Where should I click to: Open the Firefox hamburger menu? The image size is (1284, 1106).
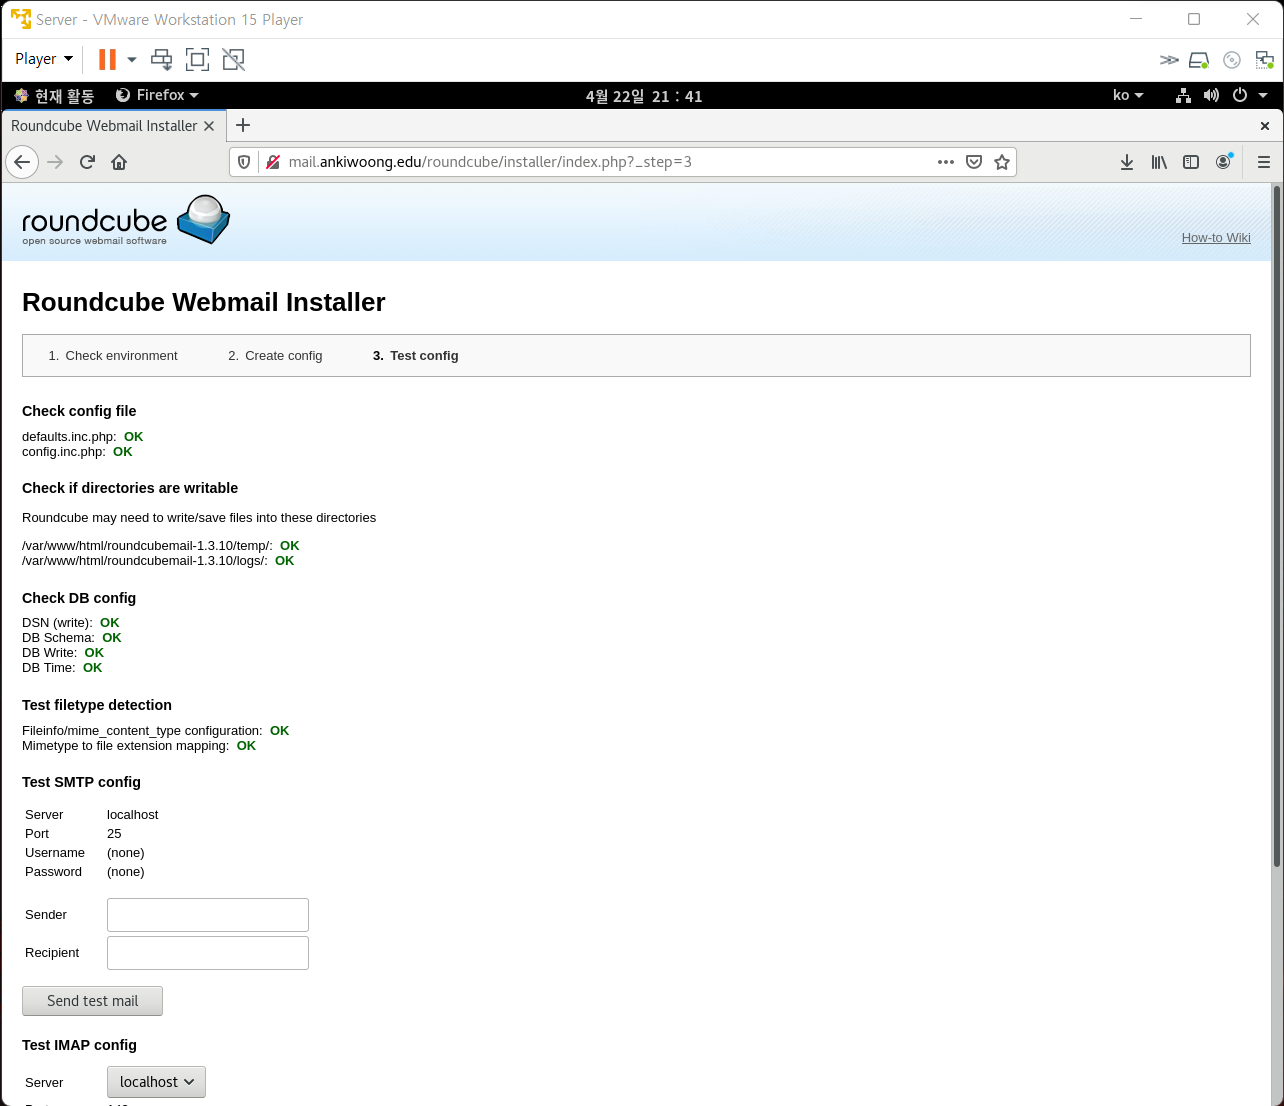click(1264, 162)
